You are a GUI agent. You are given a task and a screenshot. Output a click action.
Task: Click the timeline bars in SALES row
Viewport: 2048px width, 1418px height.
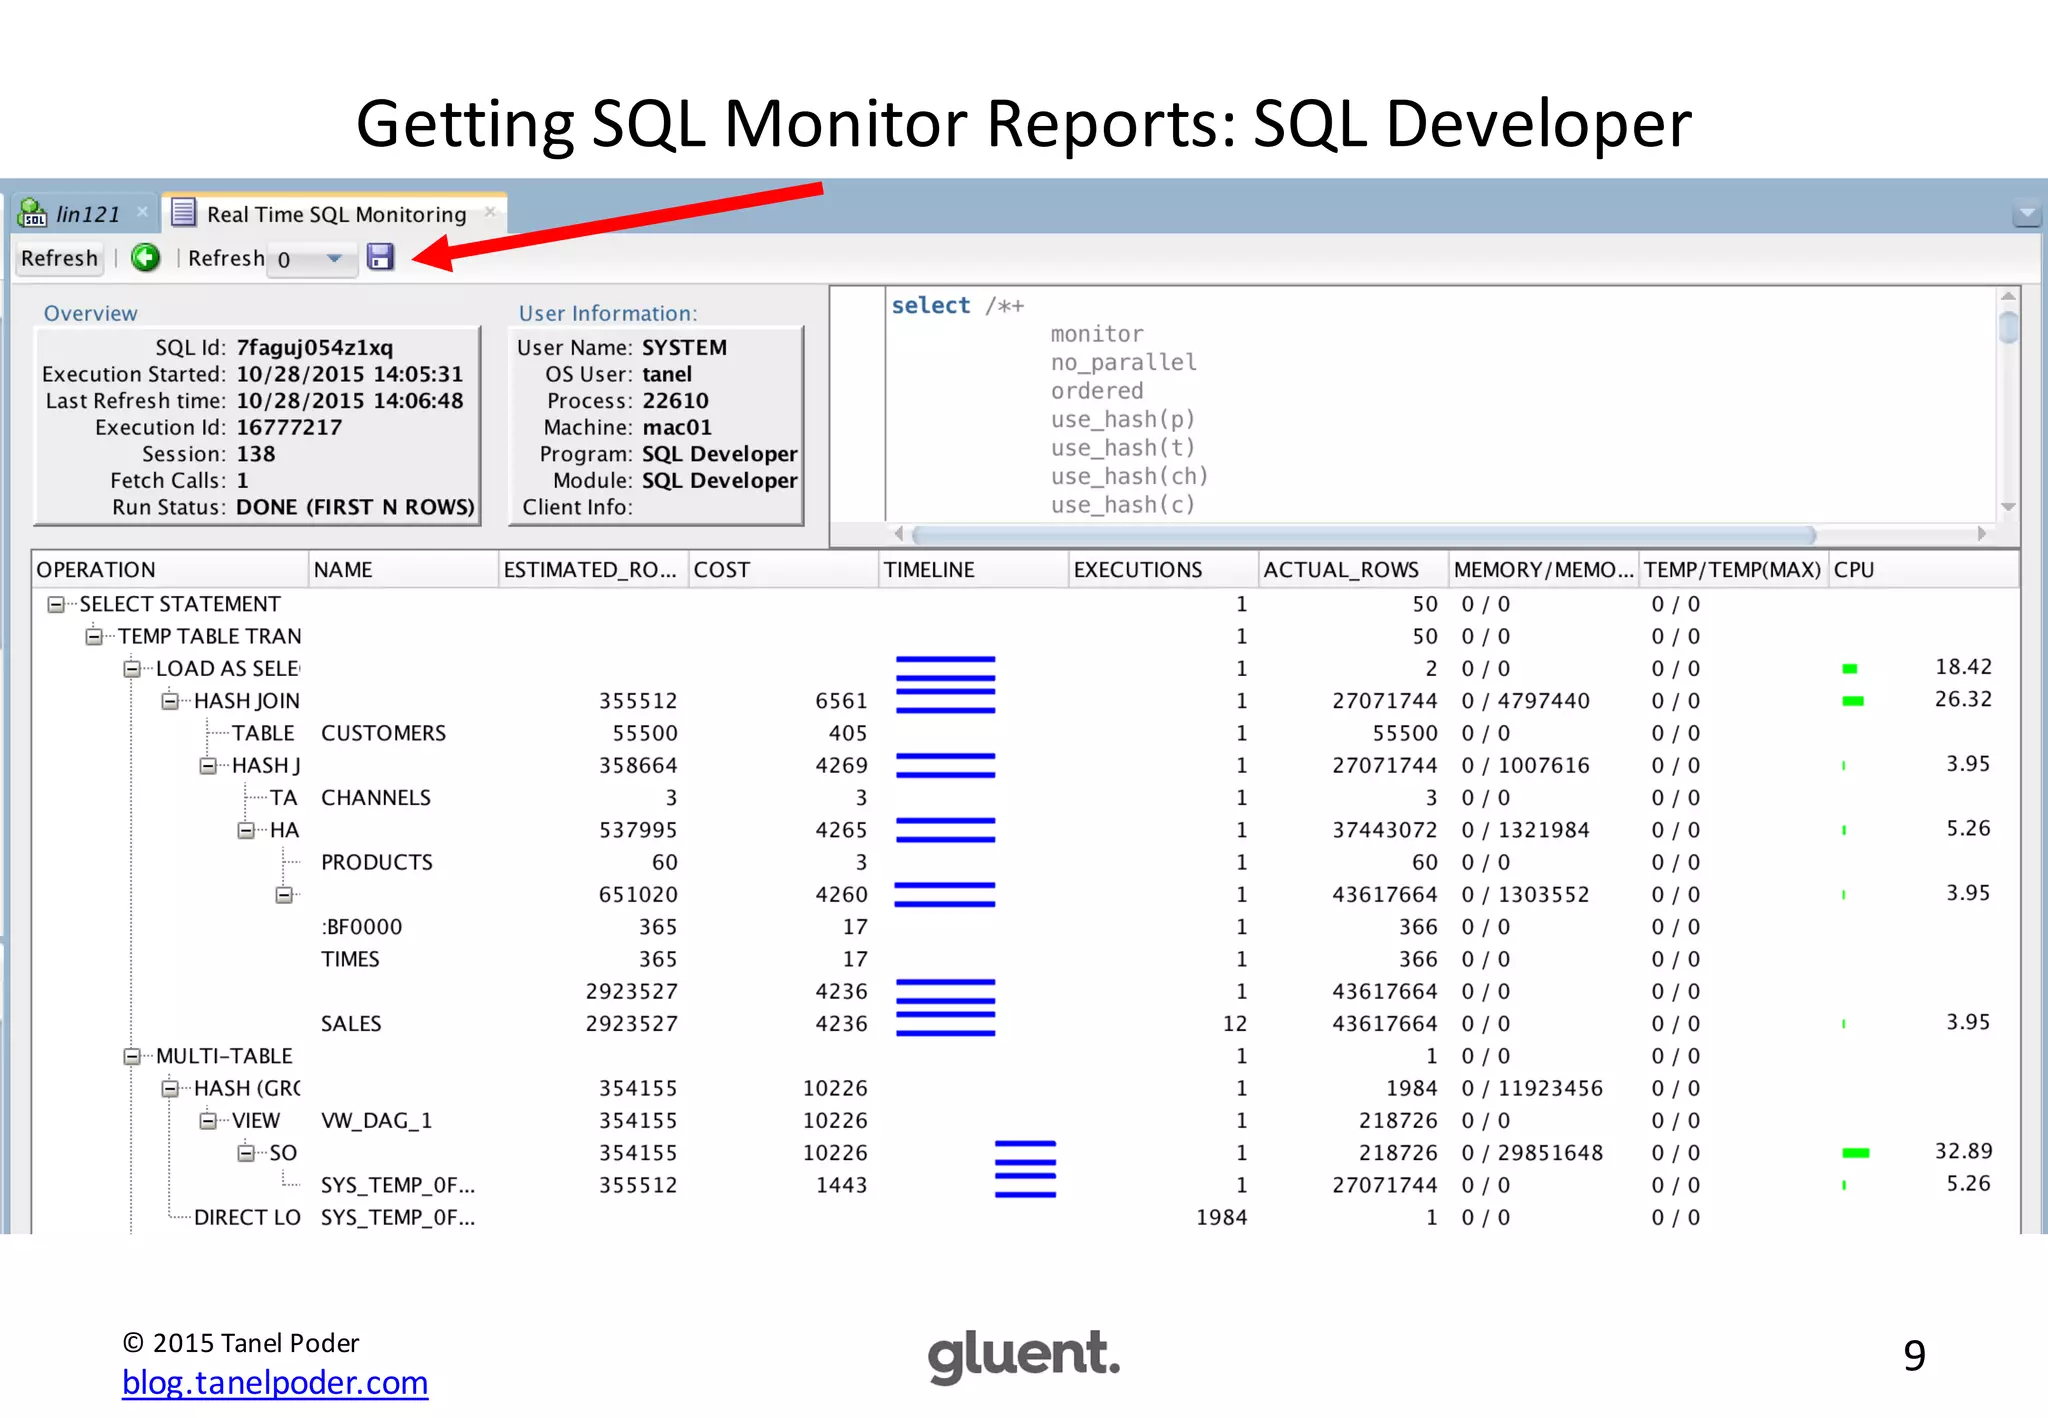[x=945, y=1023]
